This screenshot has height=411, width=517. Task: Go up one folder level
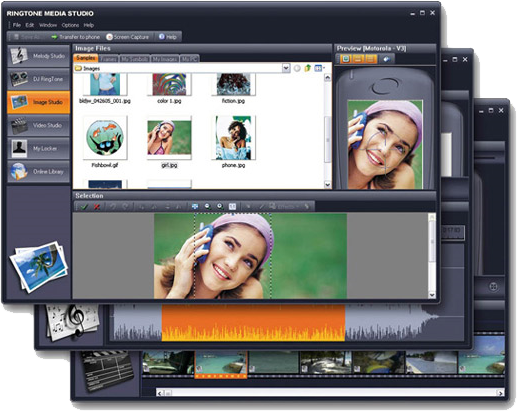coord(308,68)
